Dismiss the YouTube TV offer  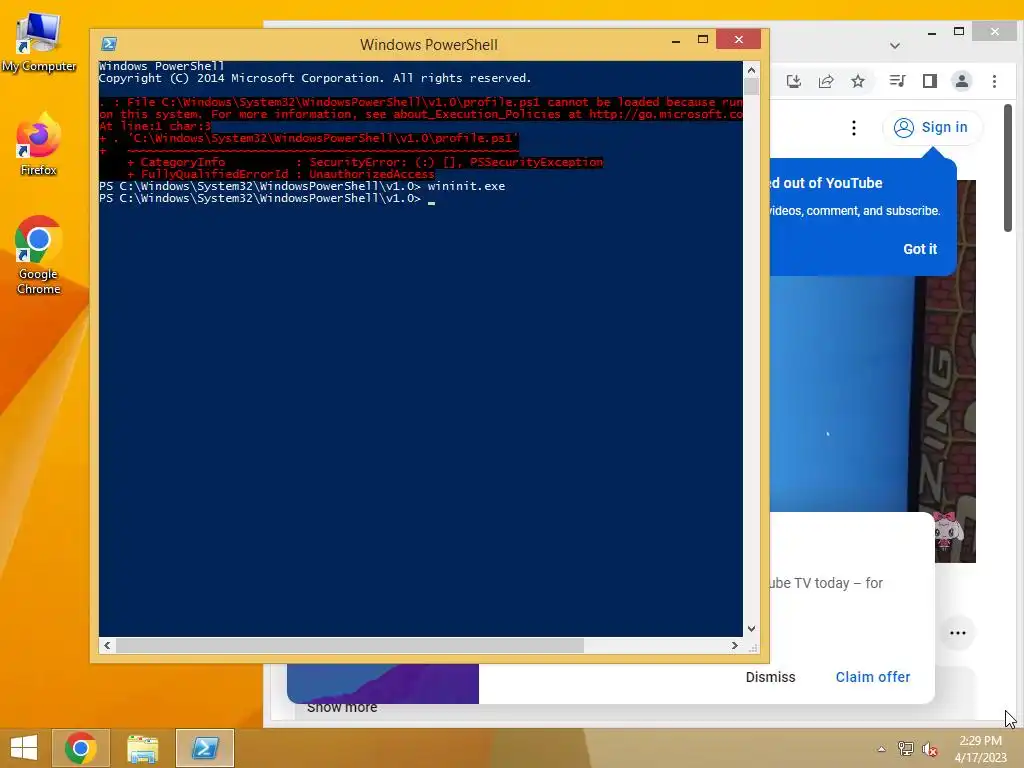tap(771, 677)
